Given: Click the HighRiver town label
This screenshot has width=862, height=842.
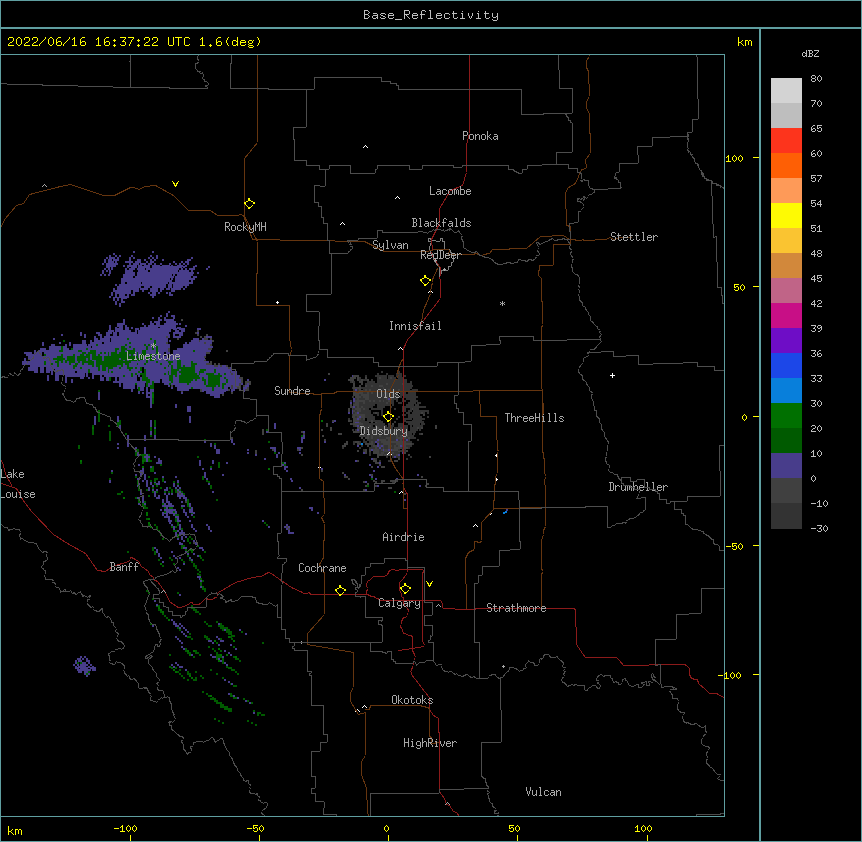Looking at the screenshot, I should tap(430, 743).
